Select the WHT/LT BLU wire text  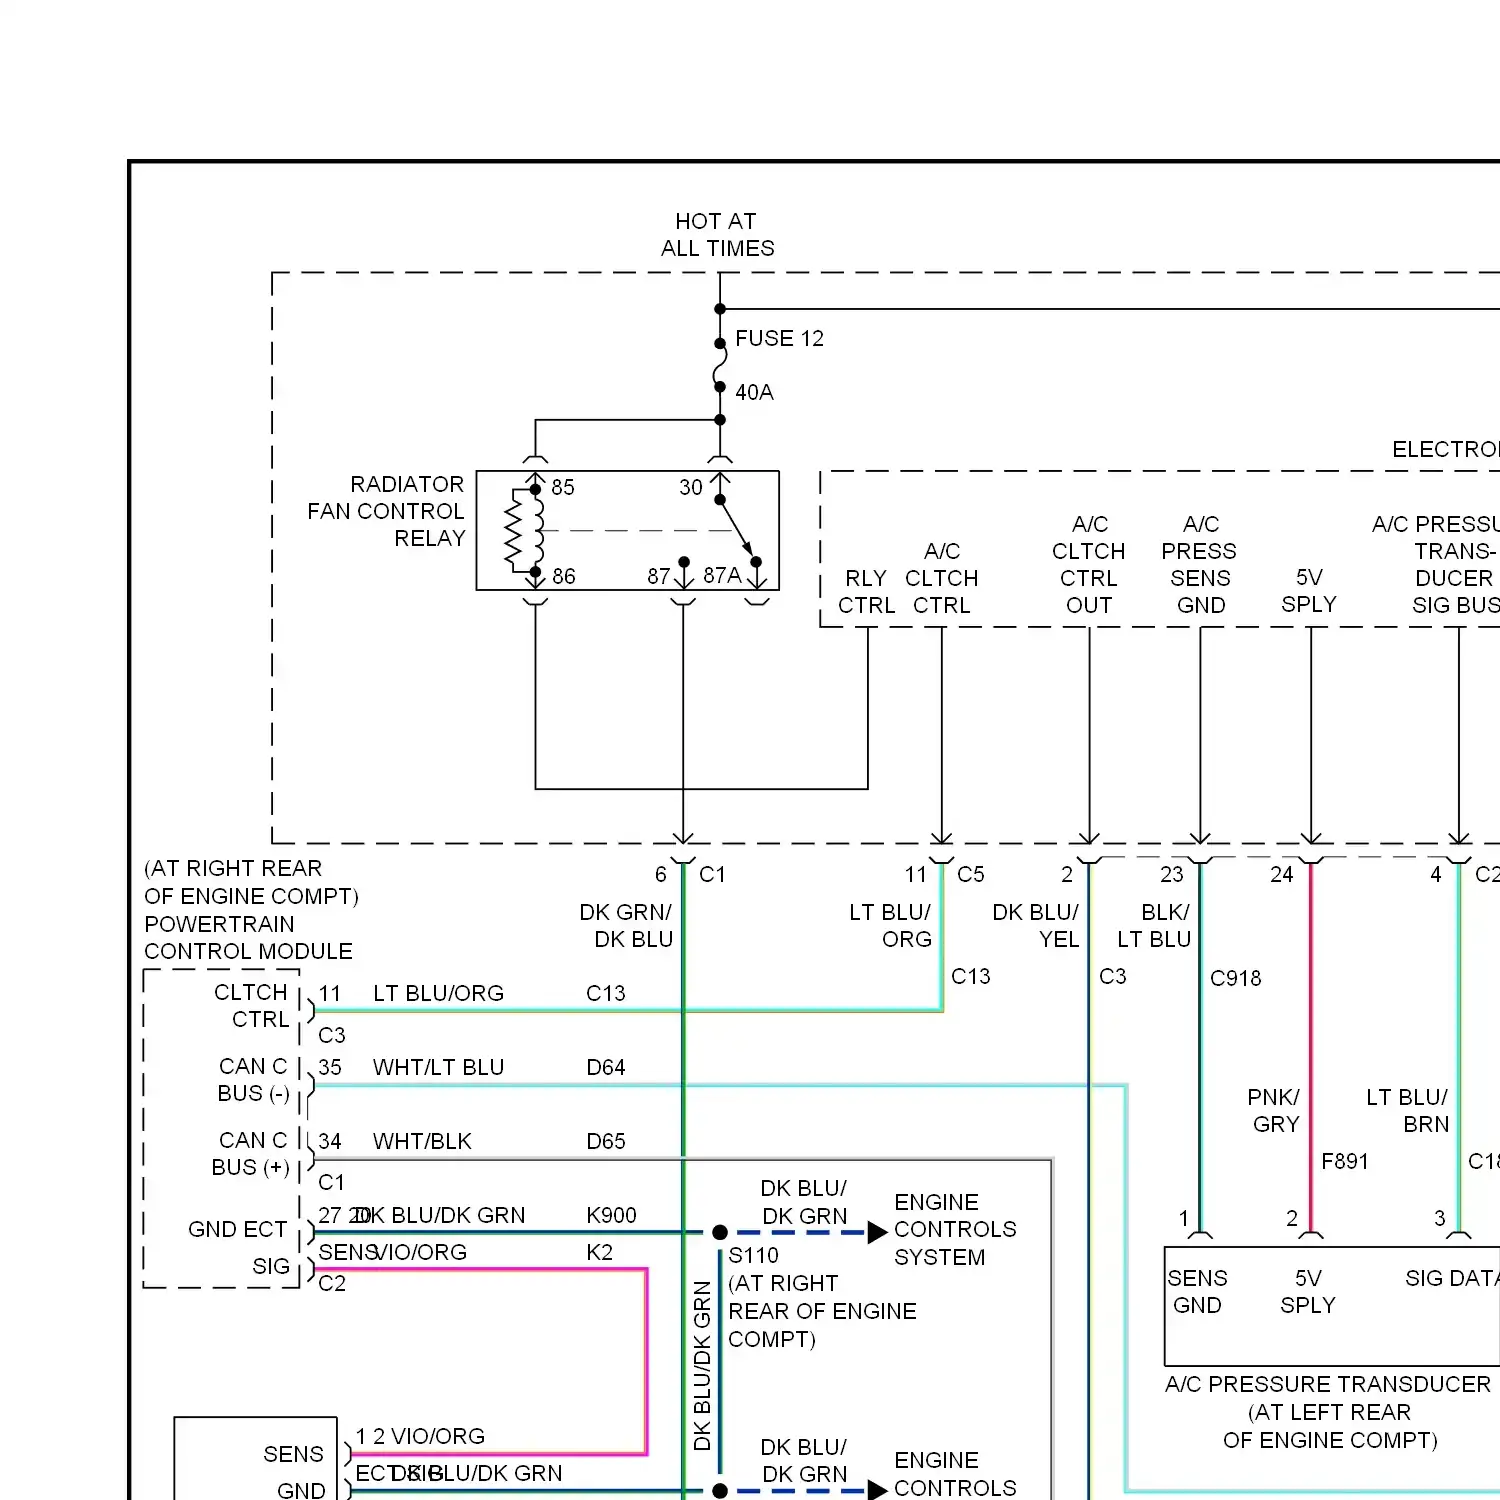click(x=438, y=1067)
